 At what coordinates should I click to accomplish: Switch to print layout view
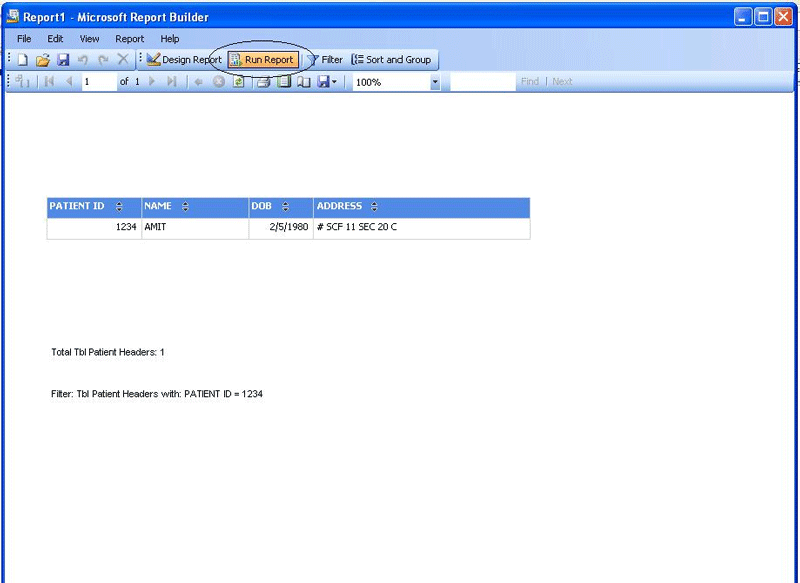coord(284,82)
